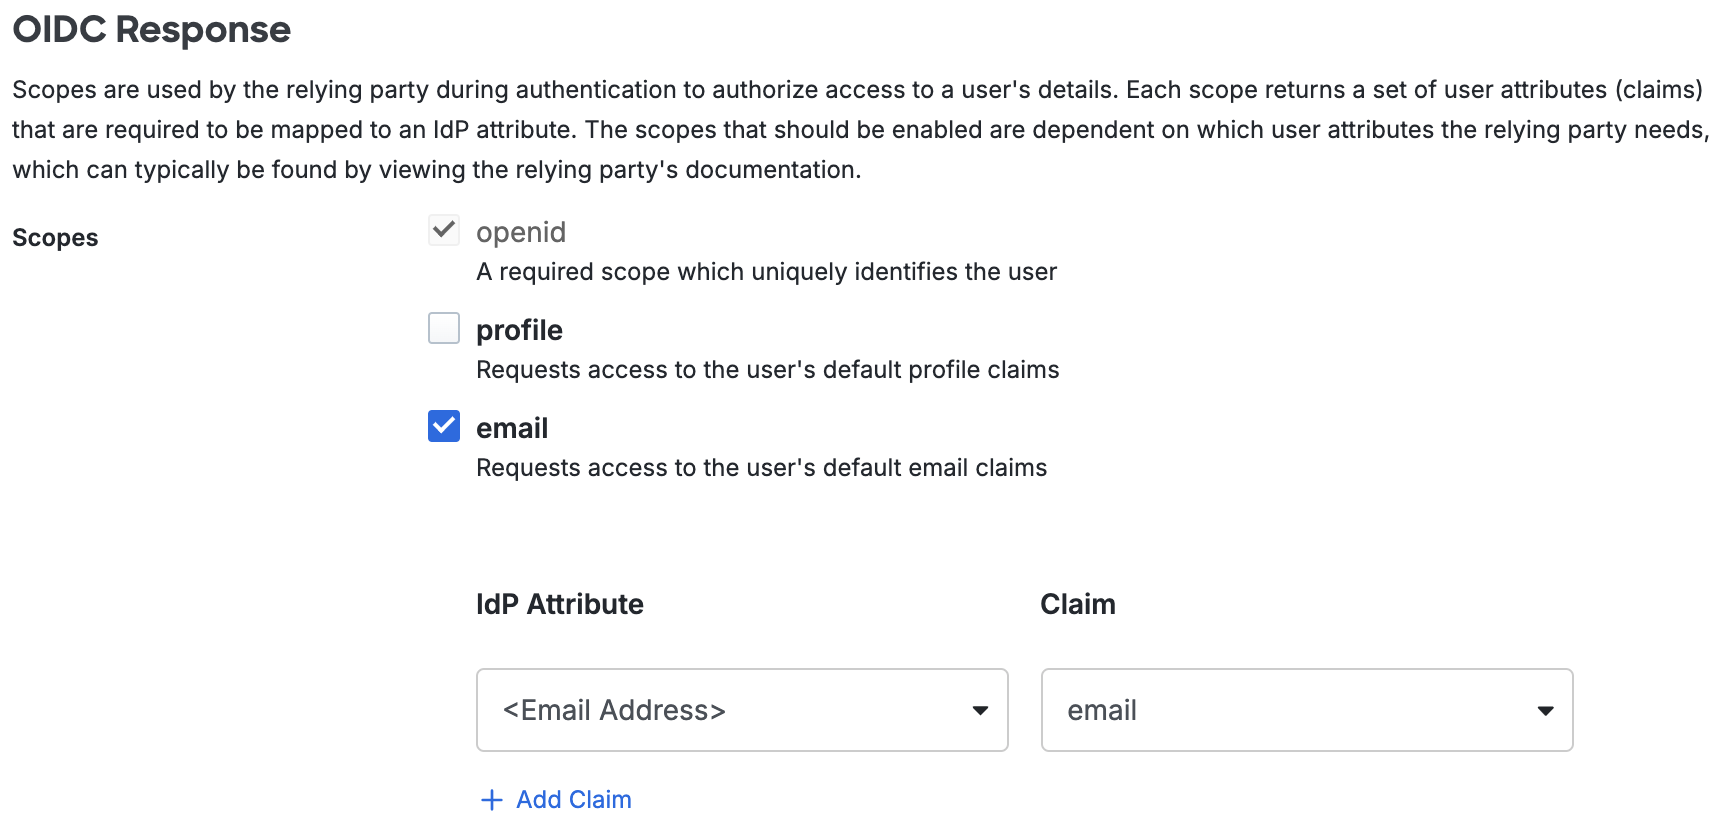Image resolution: width=1720 pixels, height=824 pixels.
Task: Uncheck the email scope checkbox
Action: (444, 427)
